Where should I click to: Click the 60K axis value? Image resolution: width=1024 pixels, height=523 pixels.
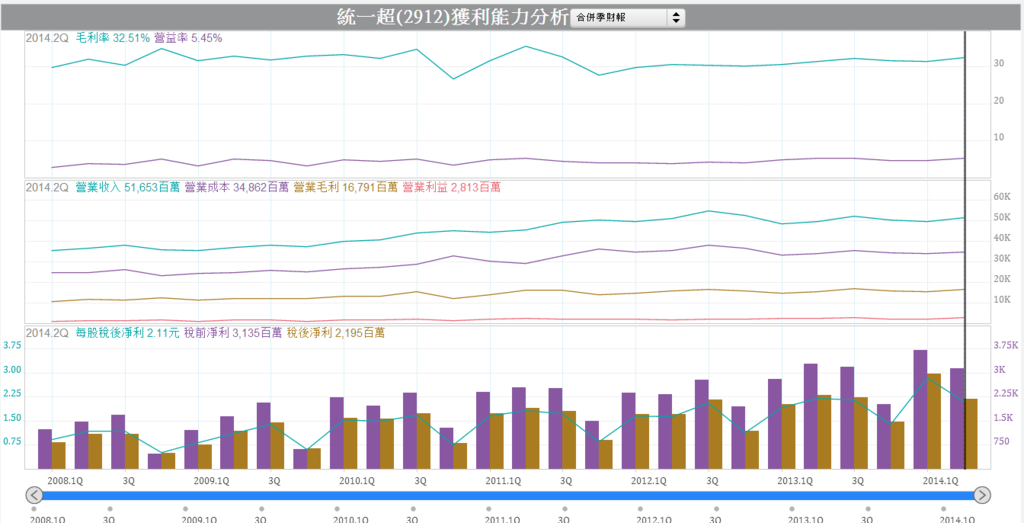(x=1002, y=197)
